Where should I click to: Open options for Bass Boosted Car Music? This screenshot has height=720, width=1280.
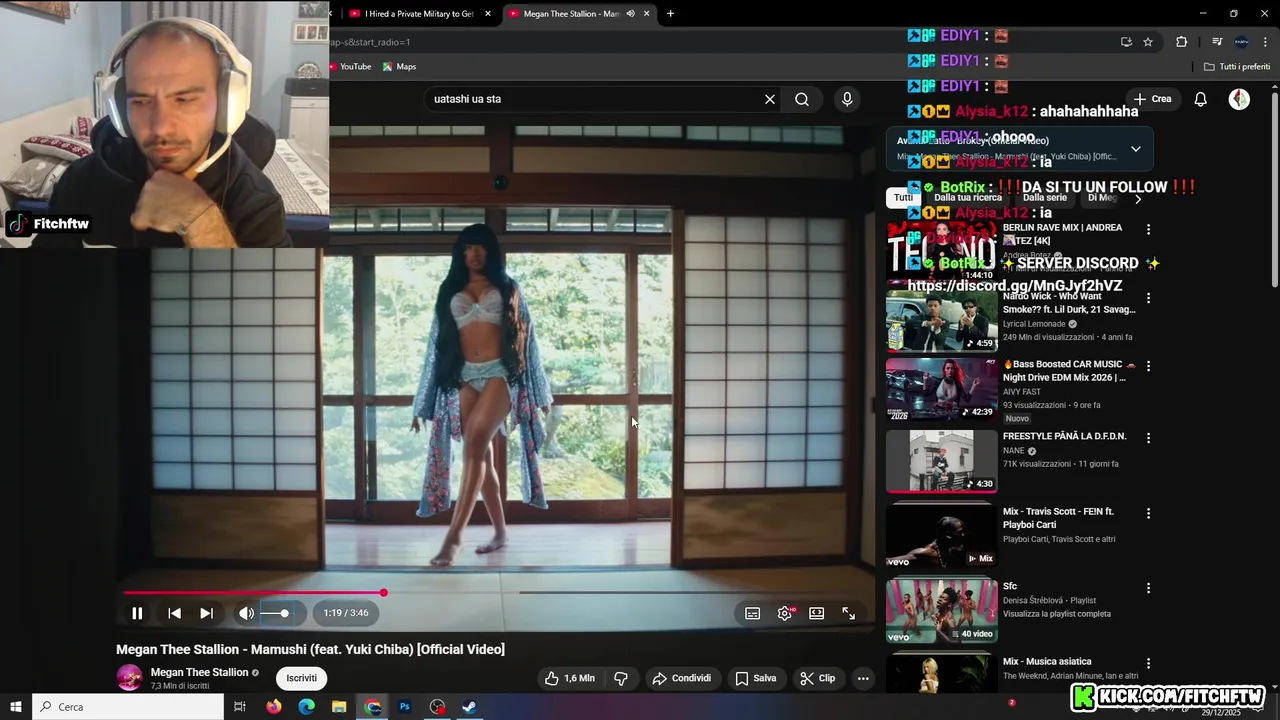(x=1148, y=366)
